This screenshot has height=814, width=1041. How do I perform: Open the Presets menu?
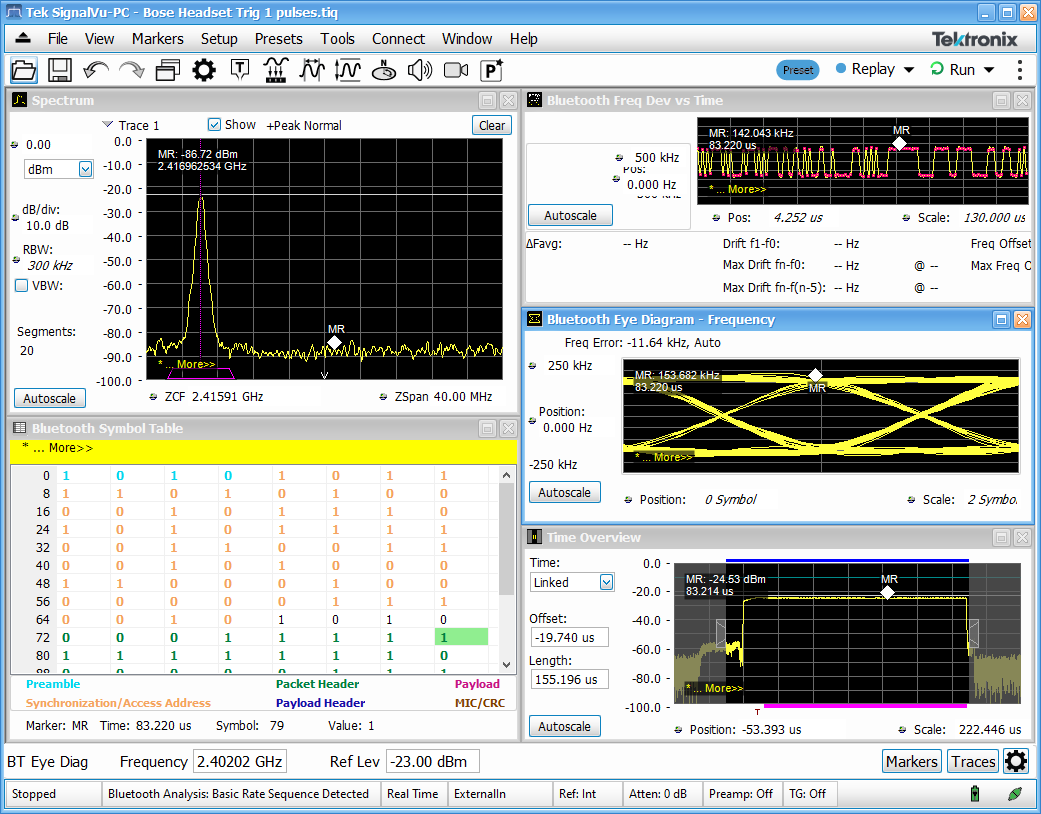point(278,39)
